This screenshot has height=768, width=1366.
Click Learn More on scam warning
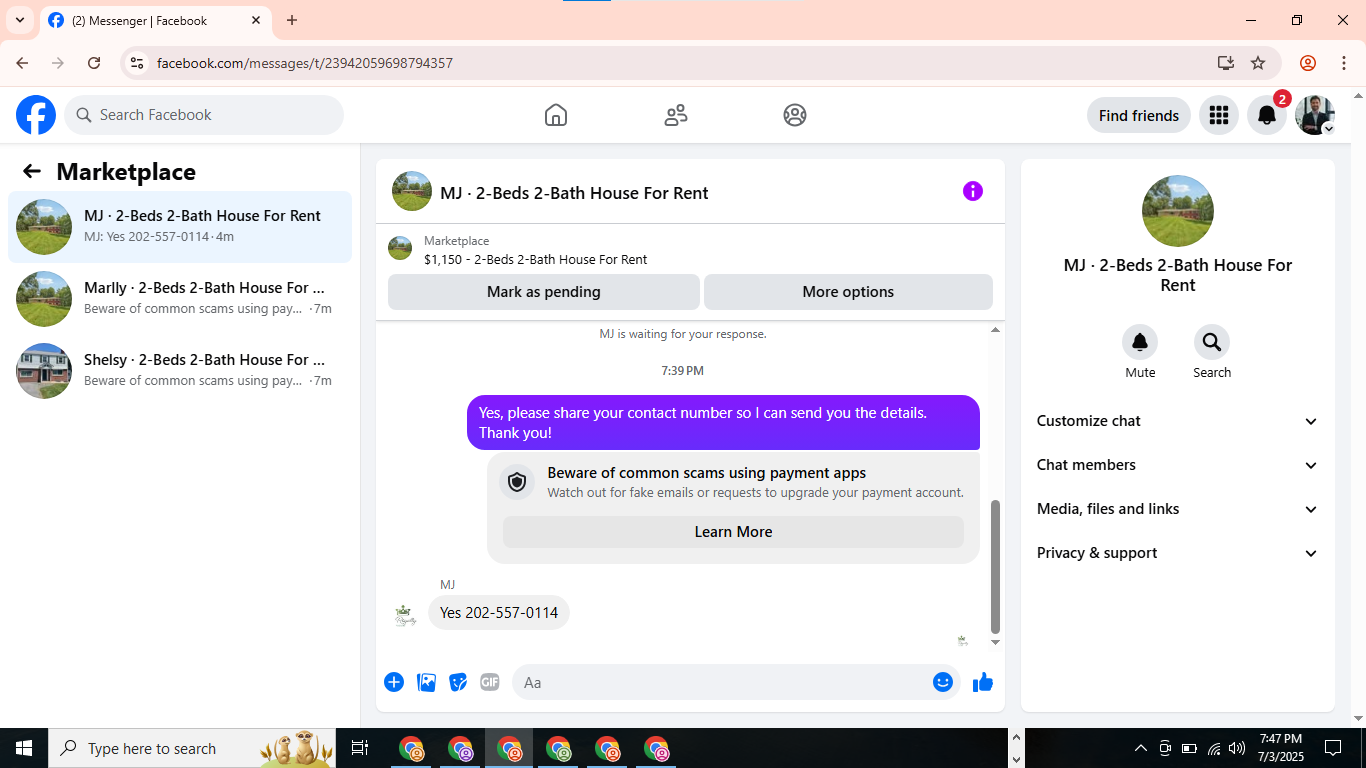733,532
